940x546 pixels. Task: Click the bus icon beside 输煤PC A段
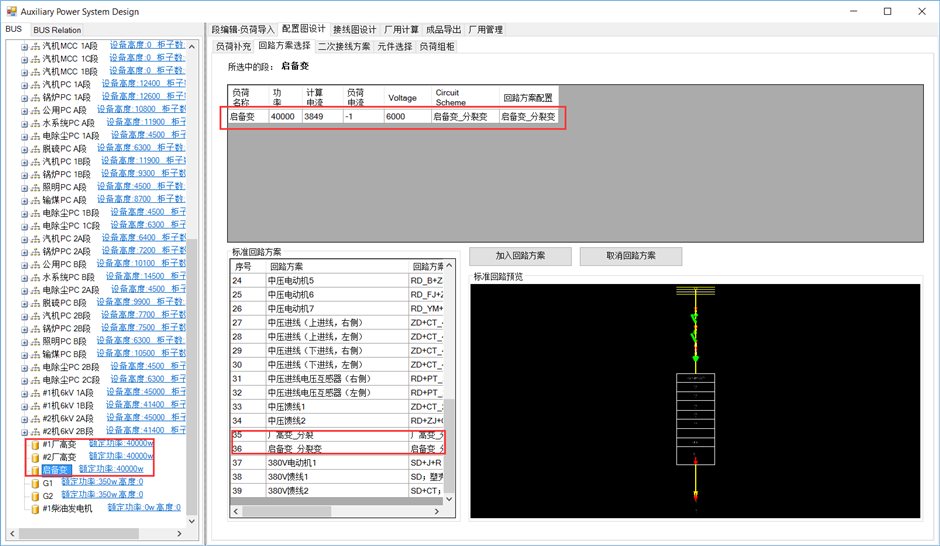click(x=35, y=200)
